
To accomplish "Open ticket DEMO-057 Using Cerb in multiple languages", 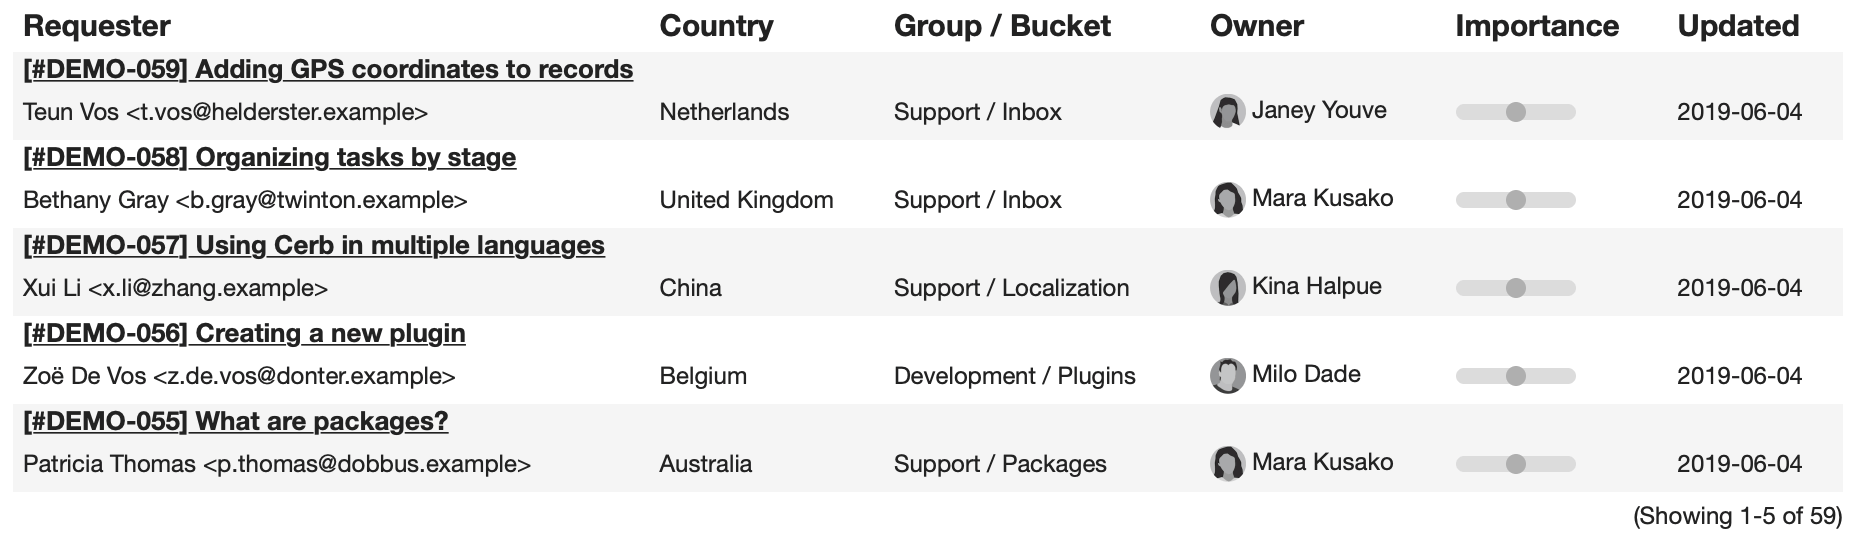I will 314,245.
